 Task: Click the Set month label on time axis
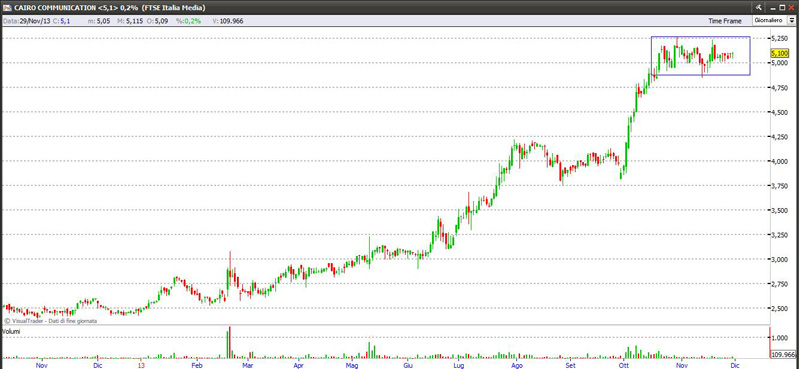pos(571,365)
